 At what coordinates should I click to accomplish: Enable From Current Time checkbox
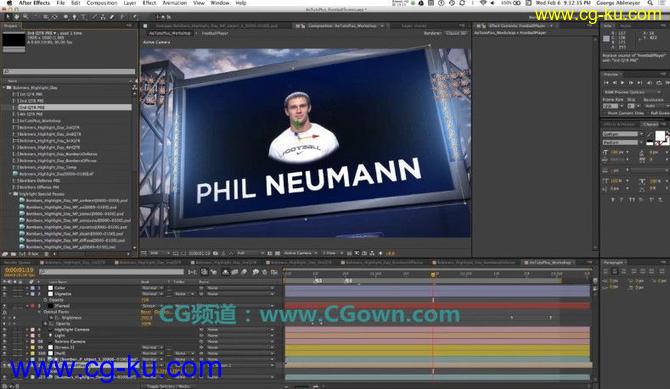[x=605, y=113]
